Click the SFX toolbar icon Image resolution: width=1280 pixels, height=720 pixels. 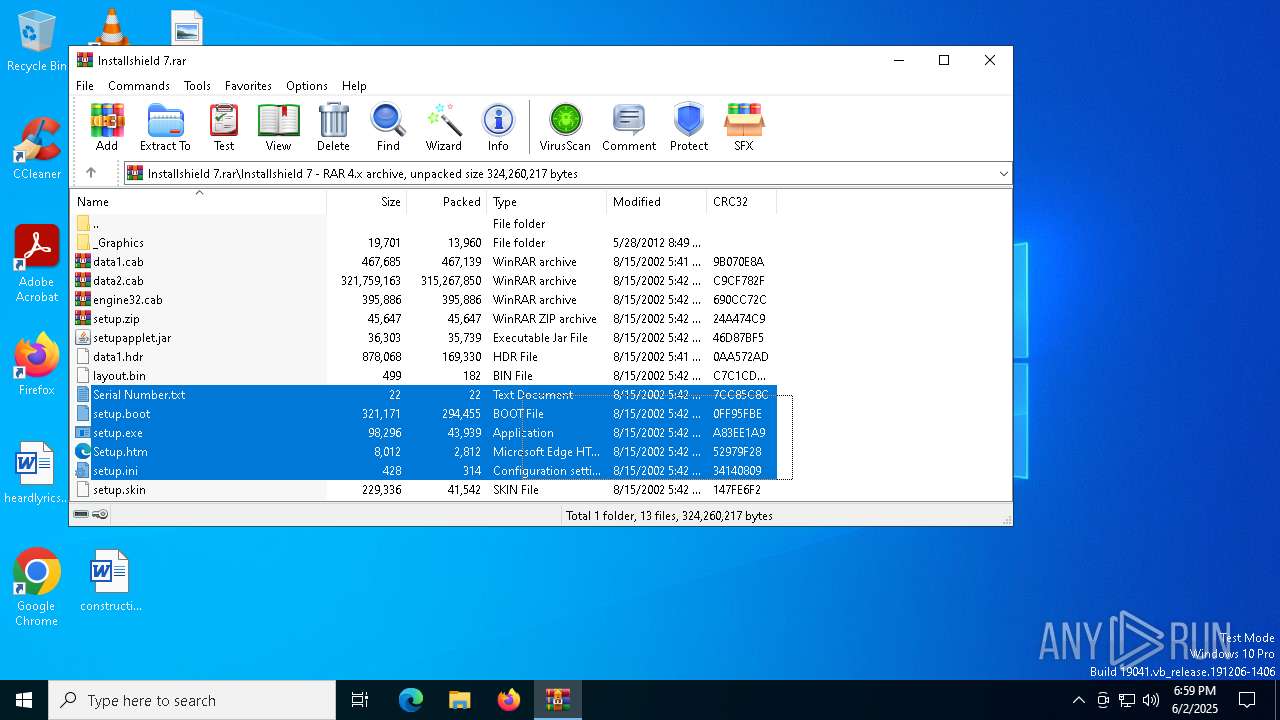744,127
